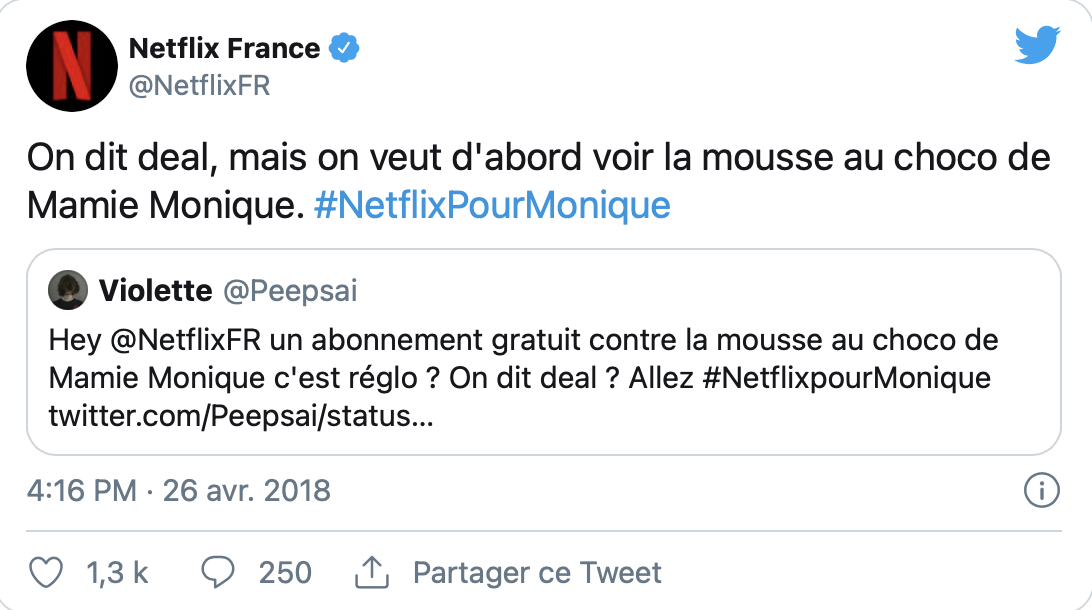The height and width of the screenshot is (610, 1092).
Task: Click Violette's small profile avatar
Action: click(68, 291)
